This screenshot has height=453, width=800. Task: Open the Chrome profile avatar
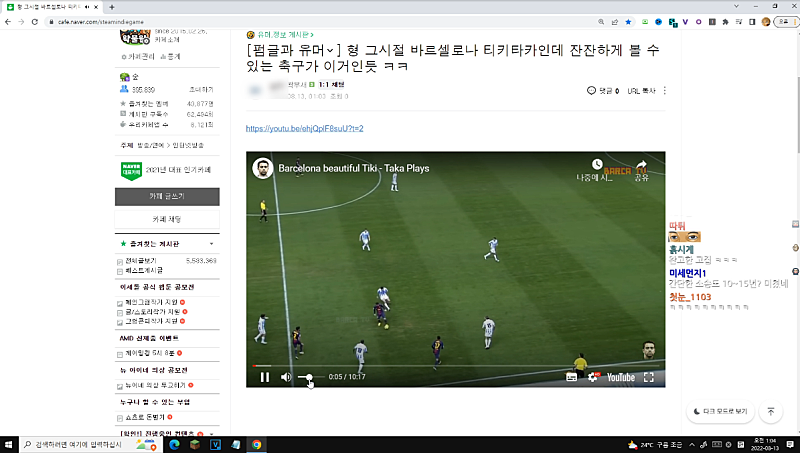coord(765,22)
